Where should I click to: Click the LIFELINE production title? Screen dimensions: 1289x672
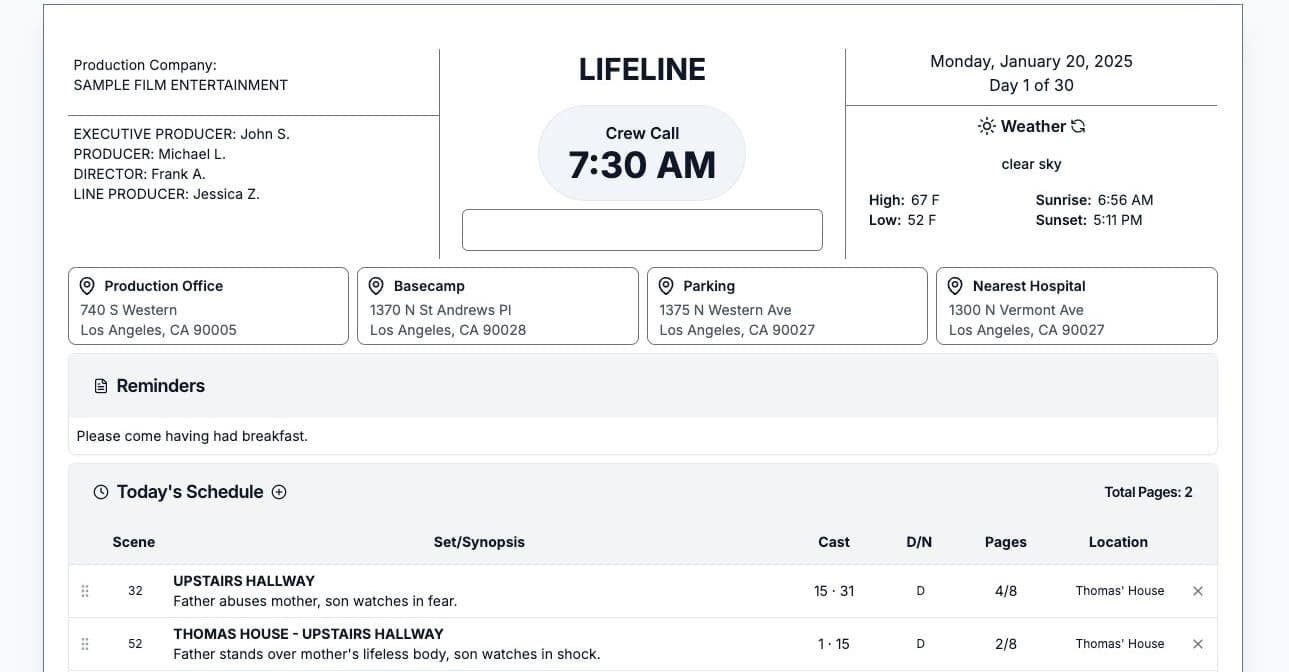click(641, 69)
